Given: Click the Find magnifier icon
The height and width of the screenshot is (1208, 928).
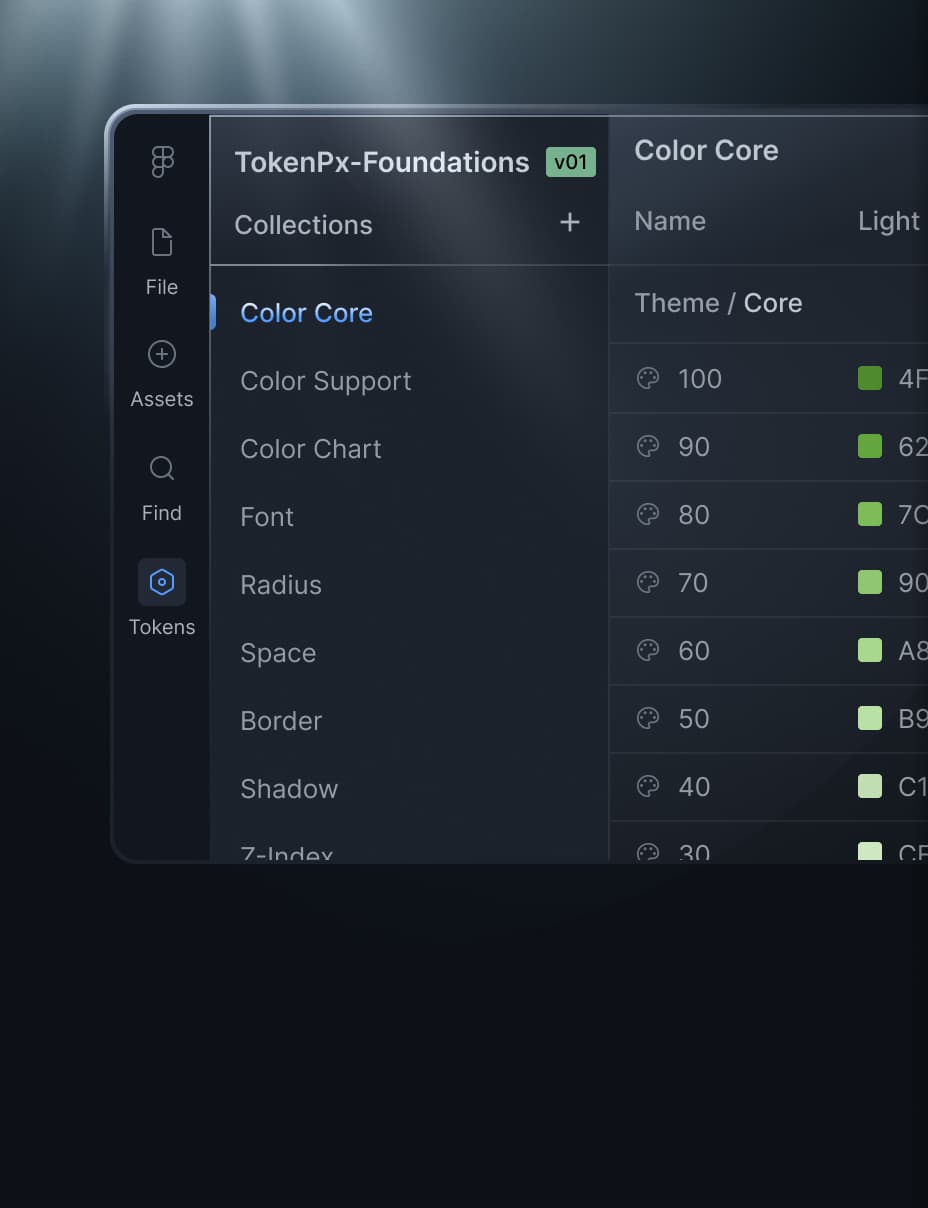Looking at the screenshot, I should [x=162, y=468].
